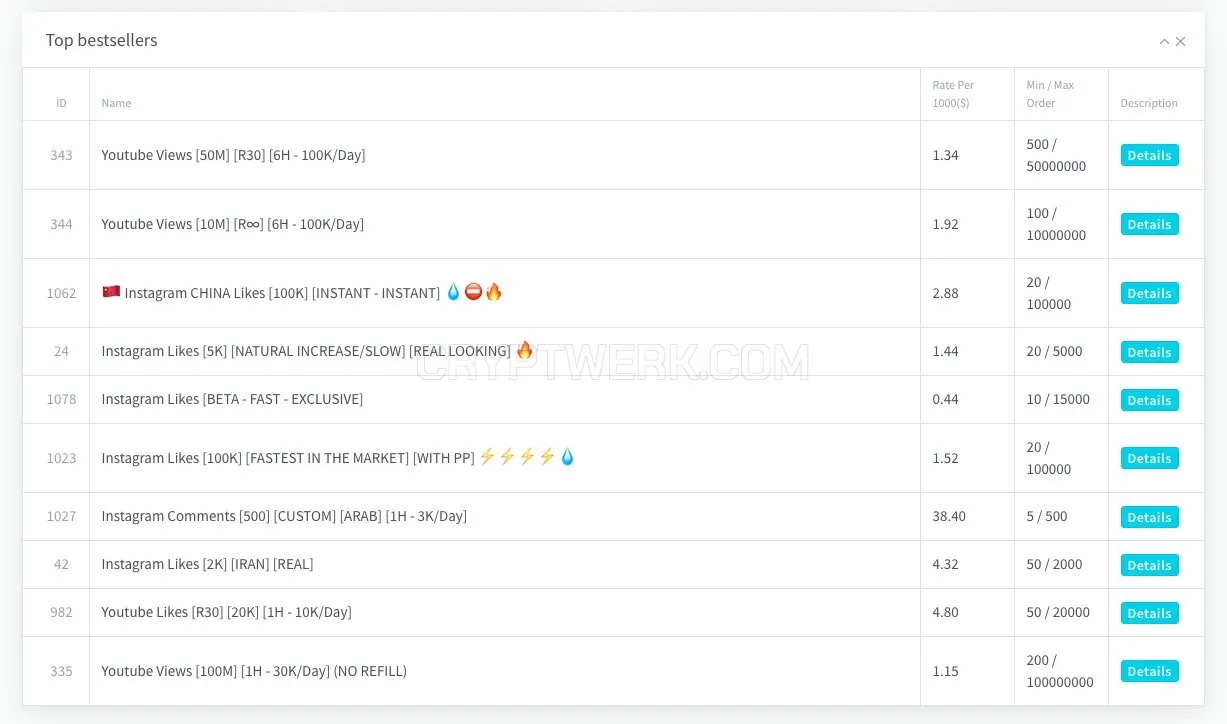This screenshot has height=724, width=1227.
Task: Click 'Youtube Views [100M] (NO REFILL)' name
Action: pyautogui.click(x=254, y=671)
